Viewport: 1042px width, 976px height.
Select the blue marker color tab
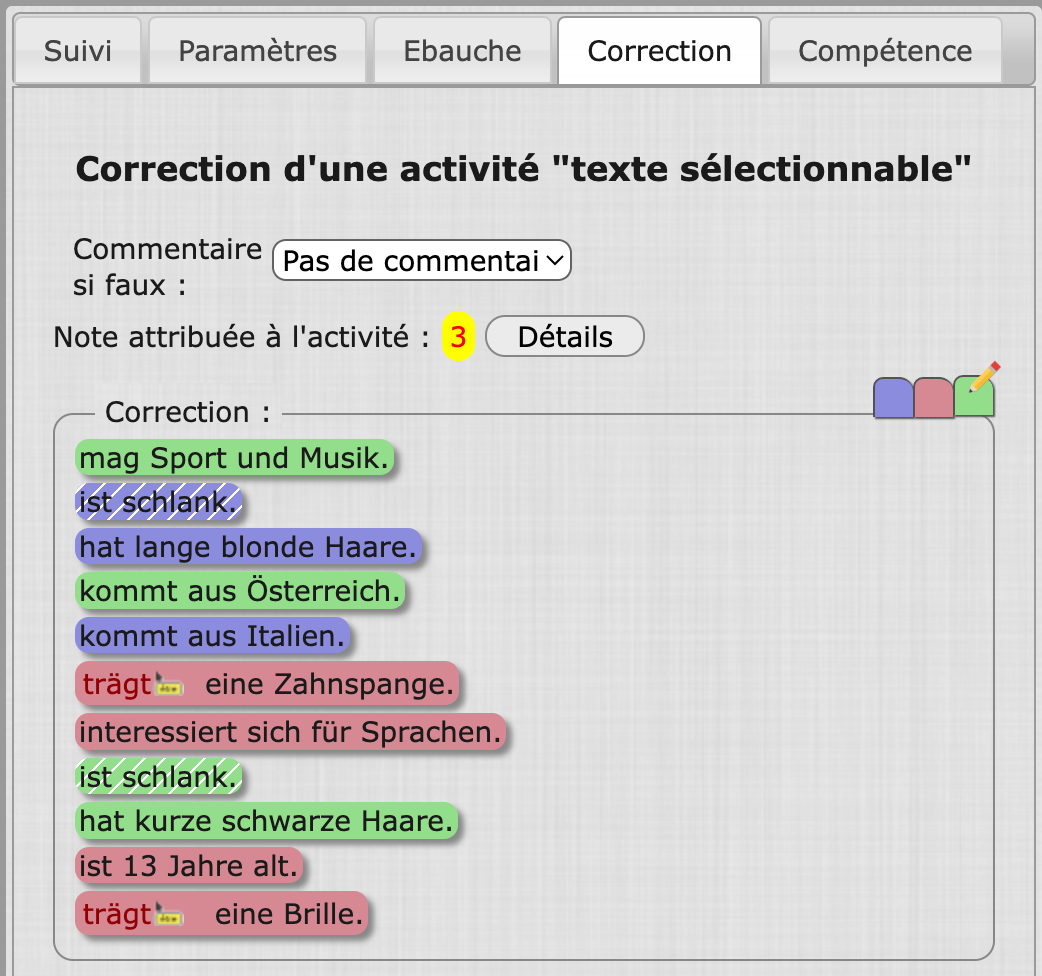point(893,398)
